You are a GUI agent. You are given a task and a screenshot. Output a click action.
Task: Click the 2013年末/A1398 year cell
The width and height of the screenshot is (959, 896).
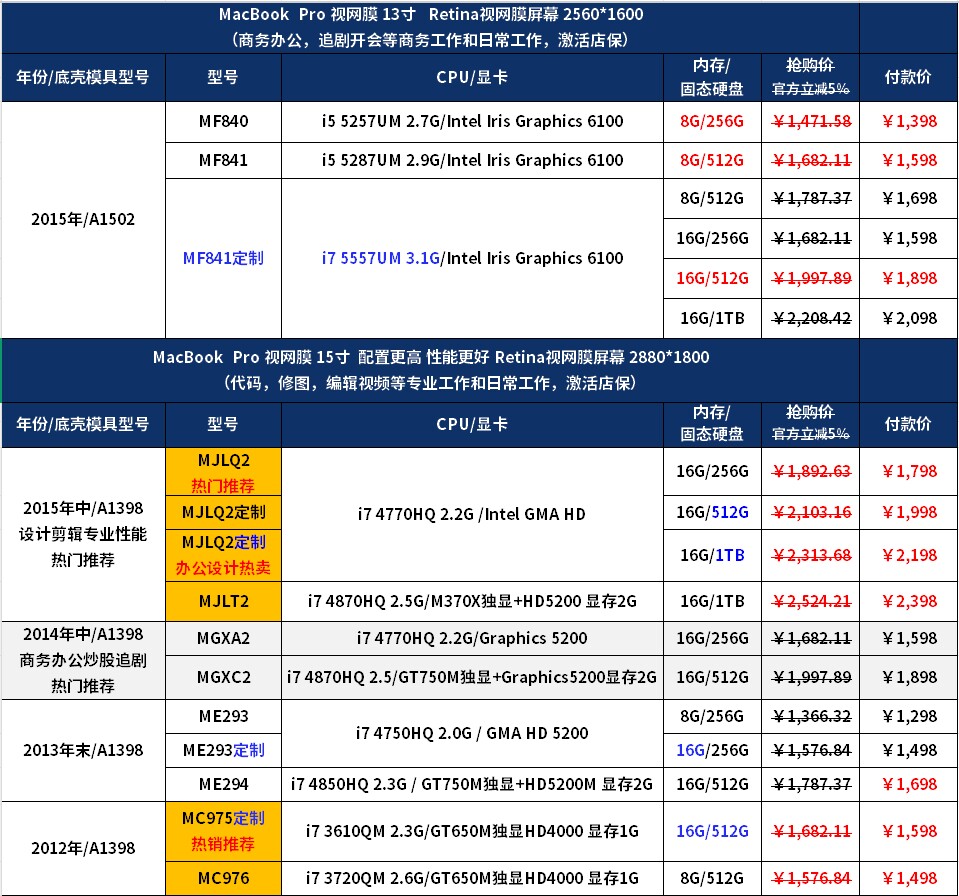click(x=83, y=750)
